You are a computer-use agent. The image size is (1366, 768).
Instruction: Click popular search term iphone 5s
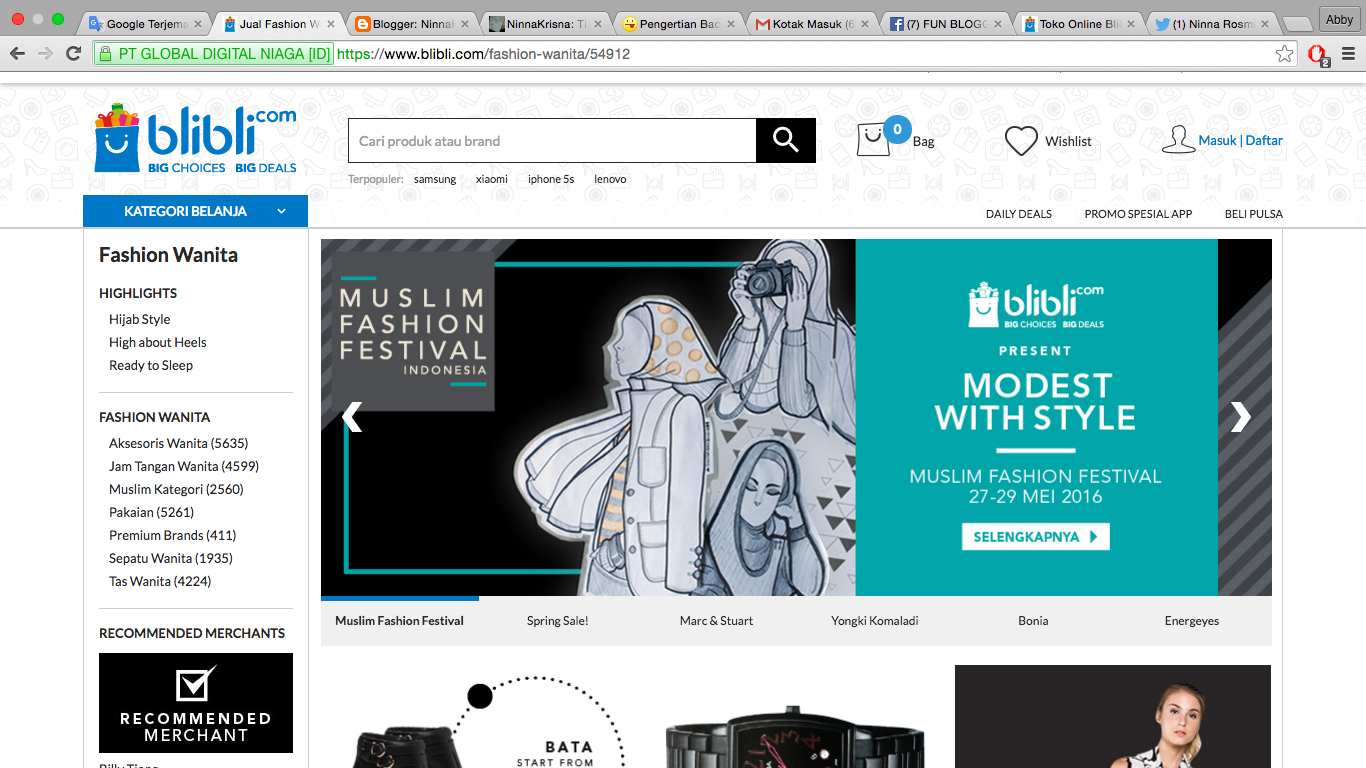pyautogui.click(x=551, y=180)
